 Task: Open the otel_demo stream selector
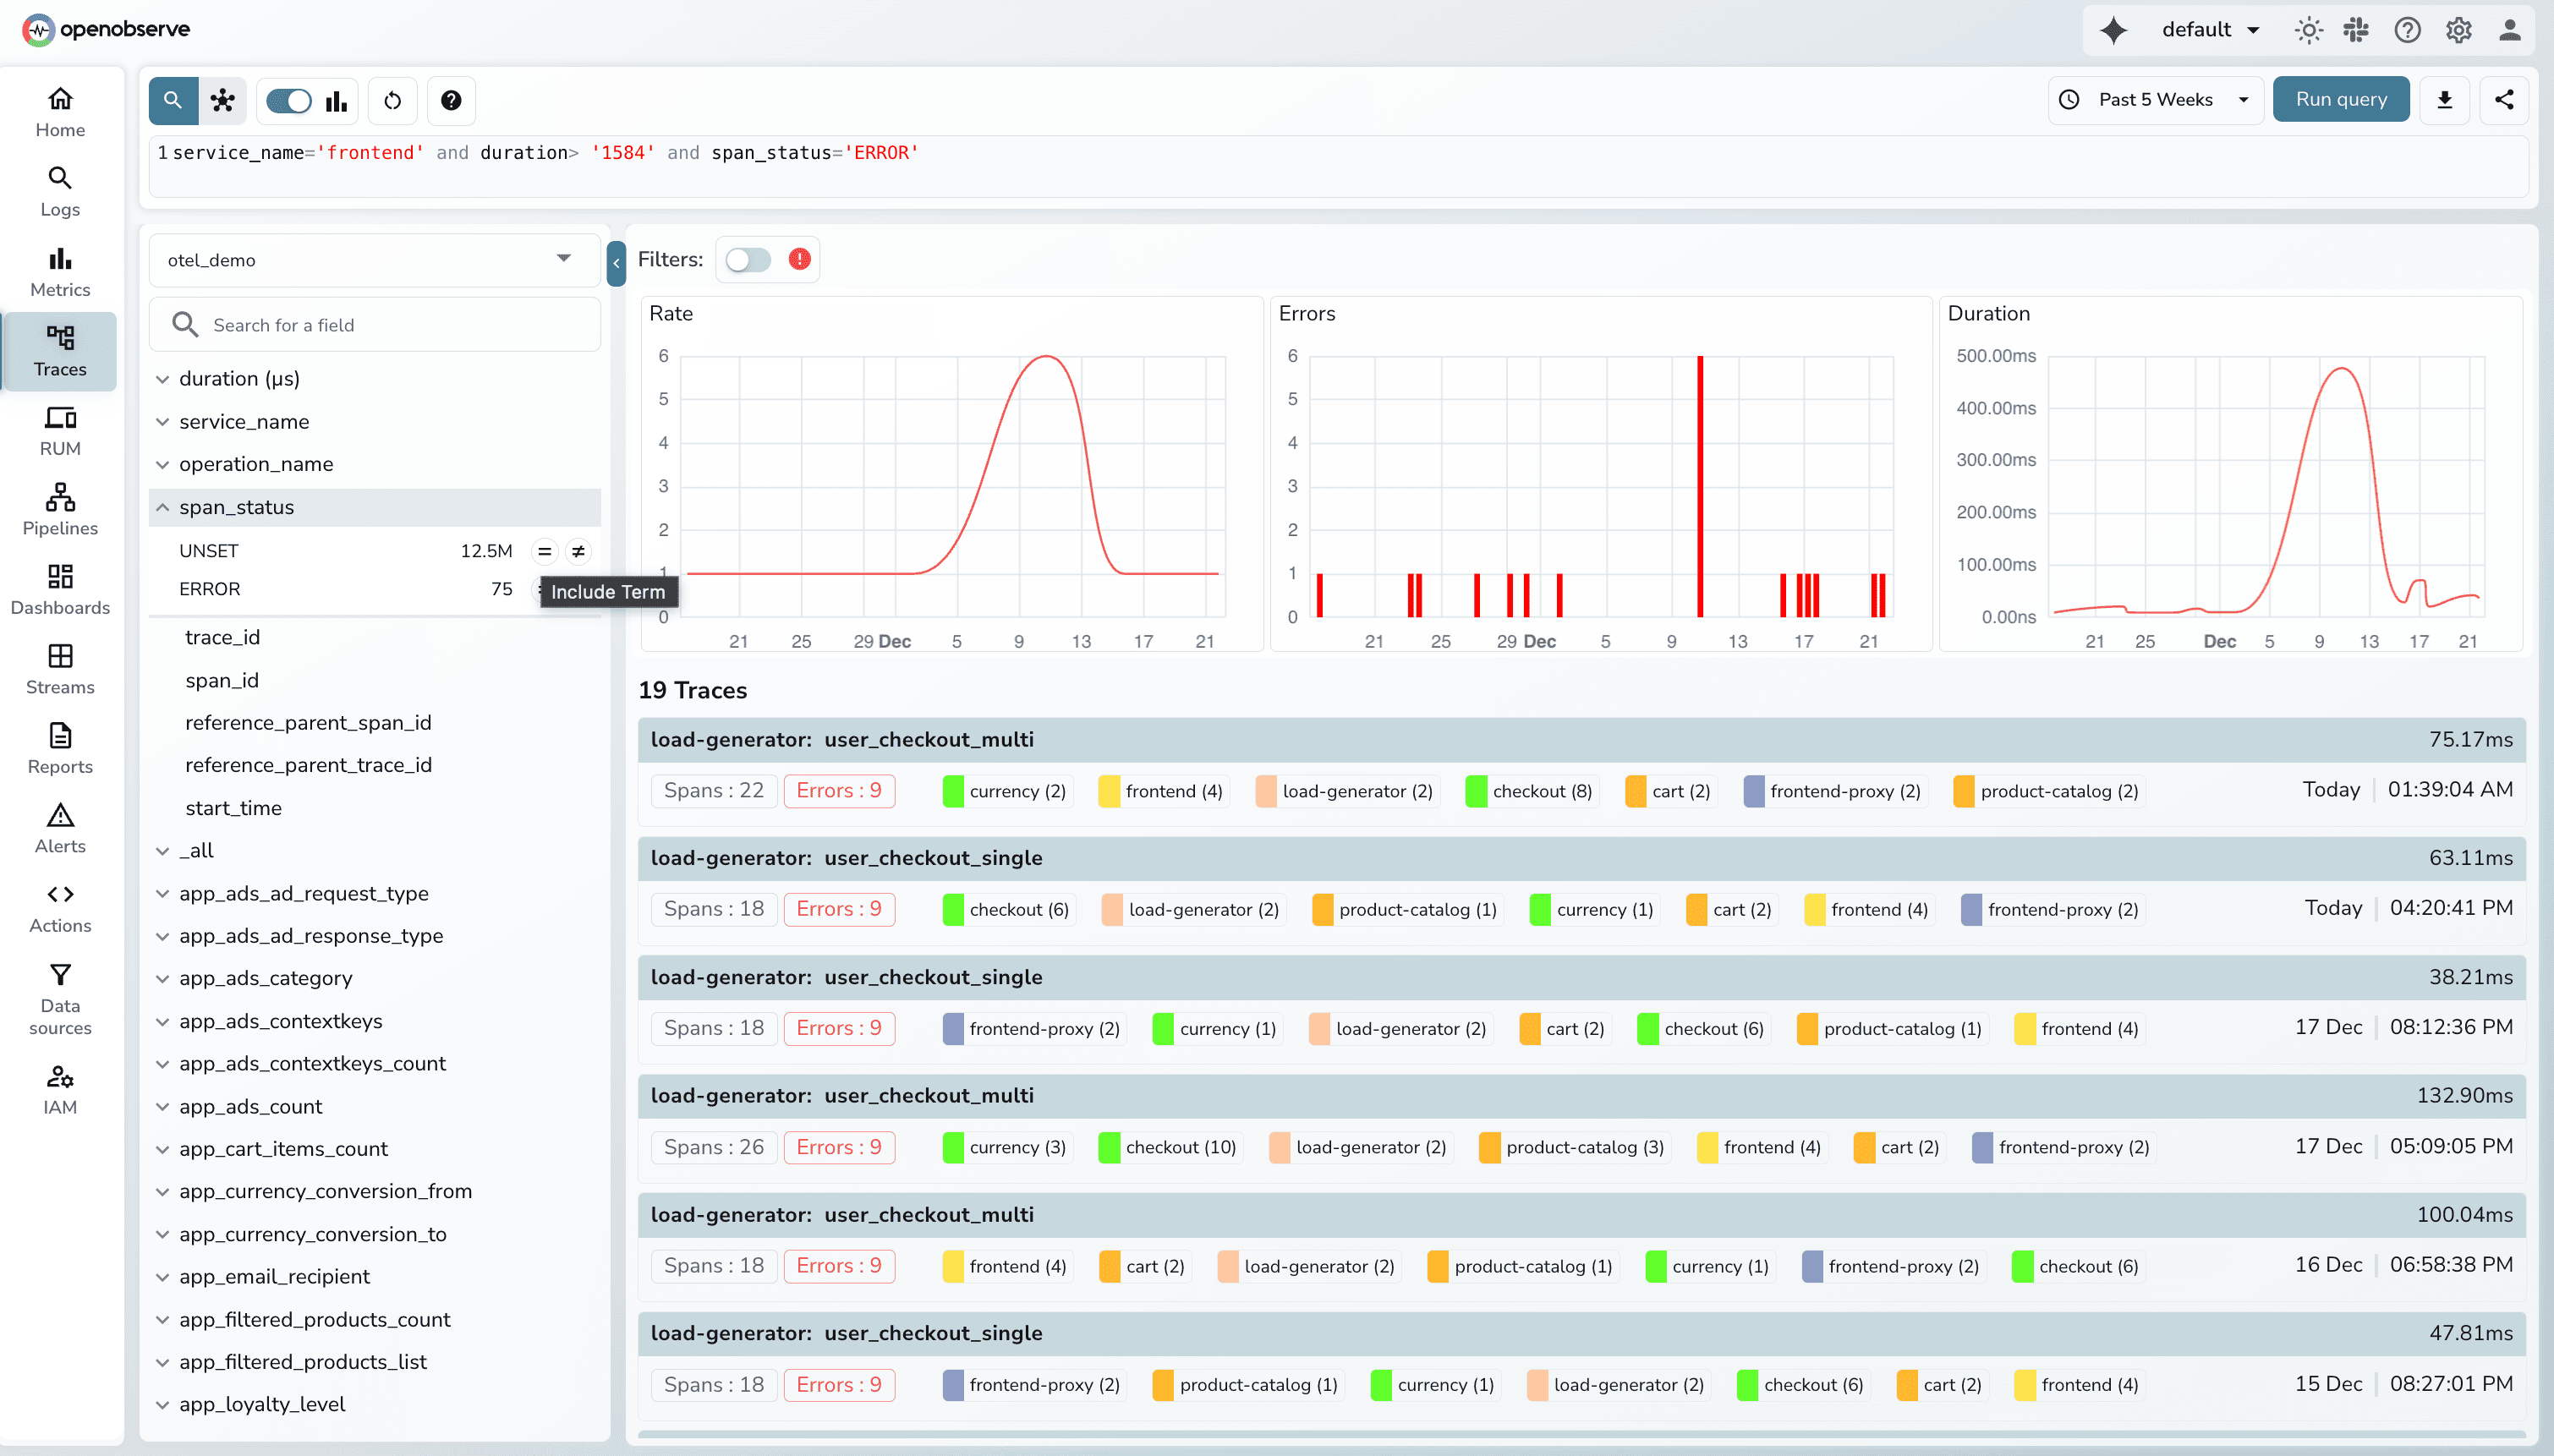coord(374,259)
